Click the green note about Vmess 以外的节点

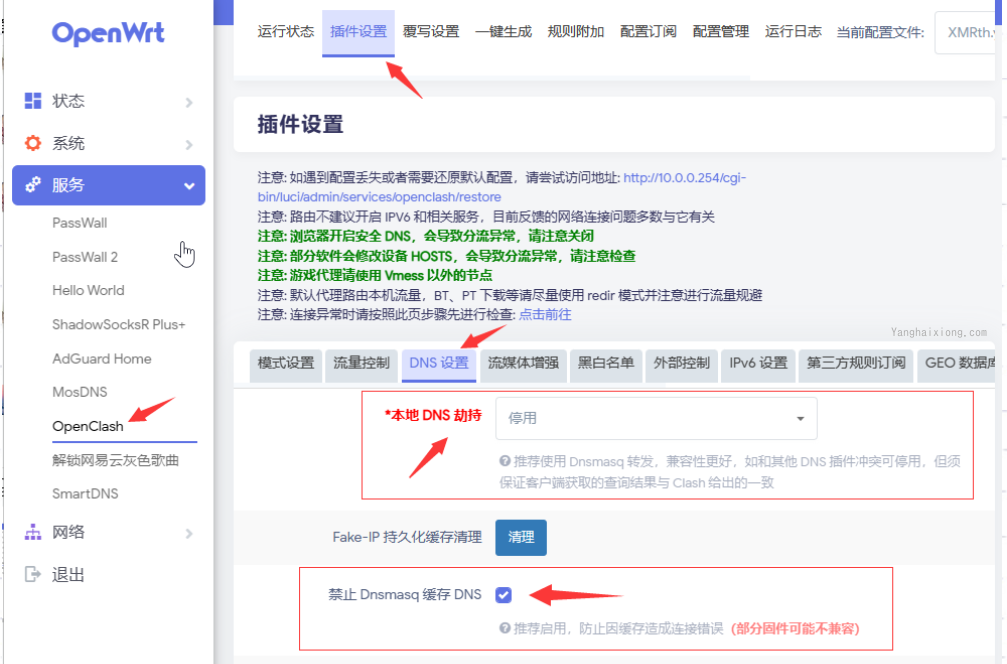click(x=375, y=275)
